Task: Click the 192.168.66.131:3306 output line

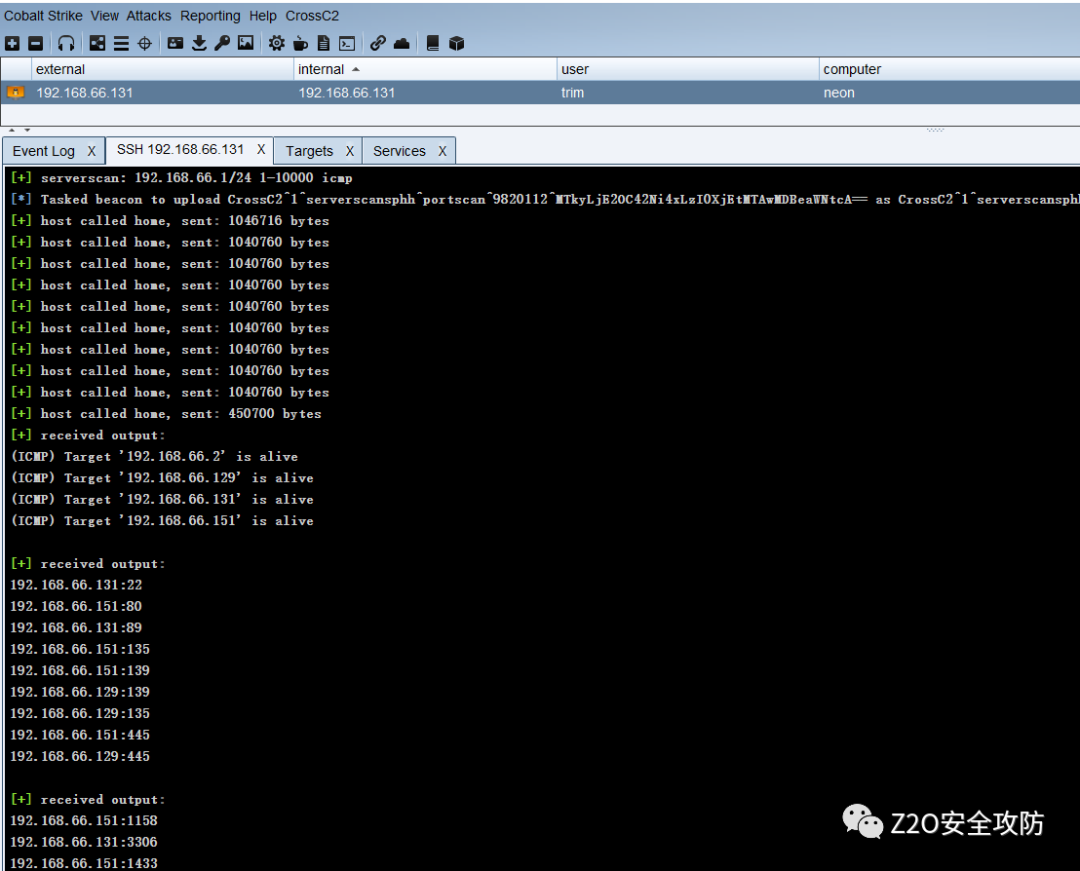Action: 84,841
